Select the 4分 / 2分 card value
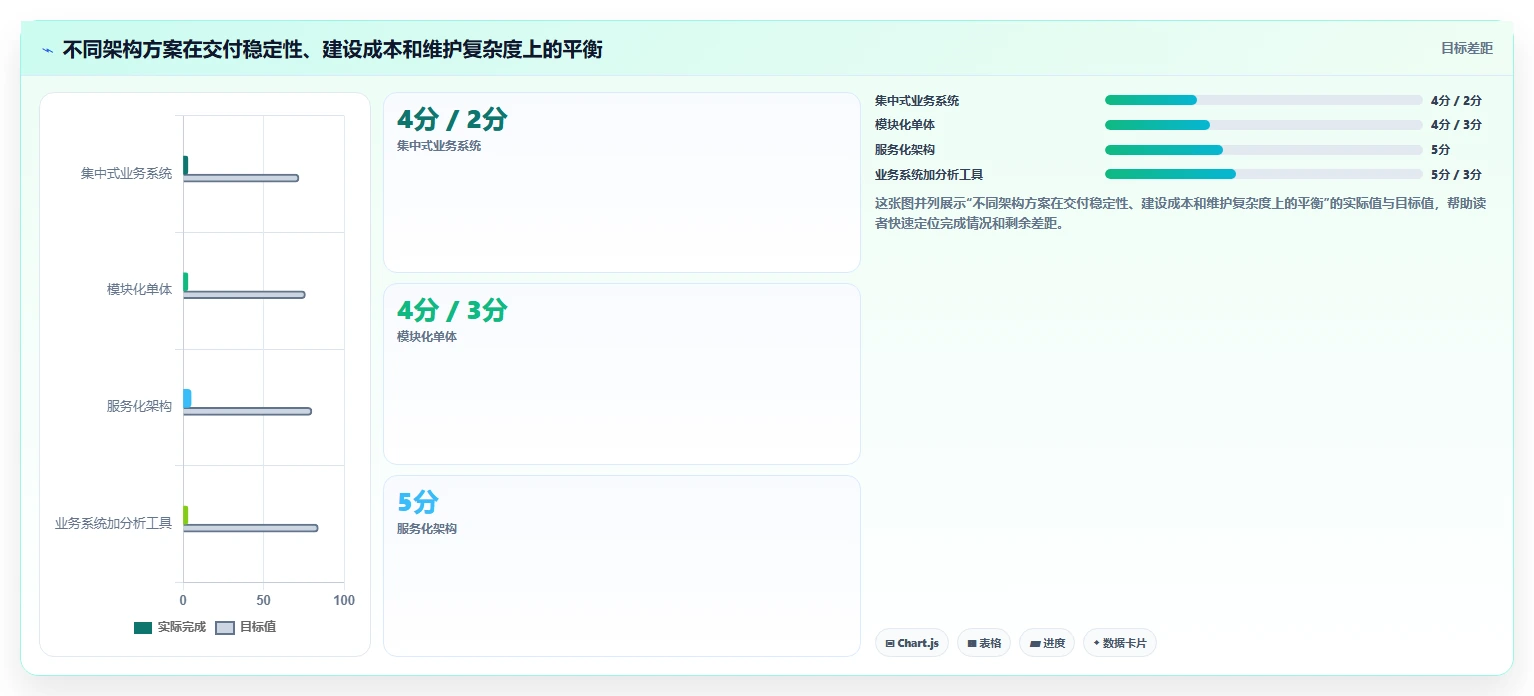This screenshot has width=1534, height=696. click(452, 120)
